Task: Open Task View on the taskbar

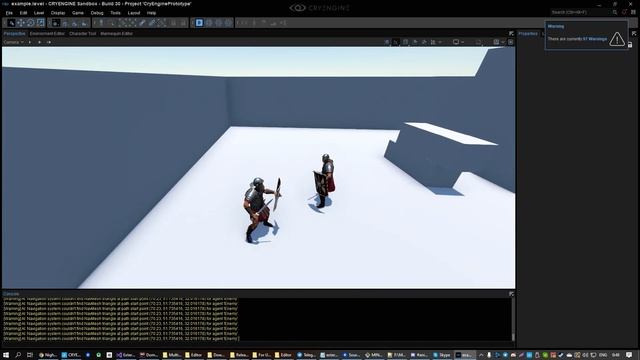Action: pyautogui.click(x=30, y=355)
